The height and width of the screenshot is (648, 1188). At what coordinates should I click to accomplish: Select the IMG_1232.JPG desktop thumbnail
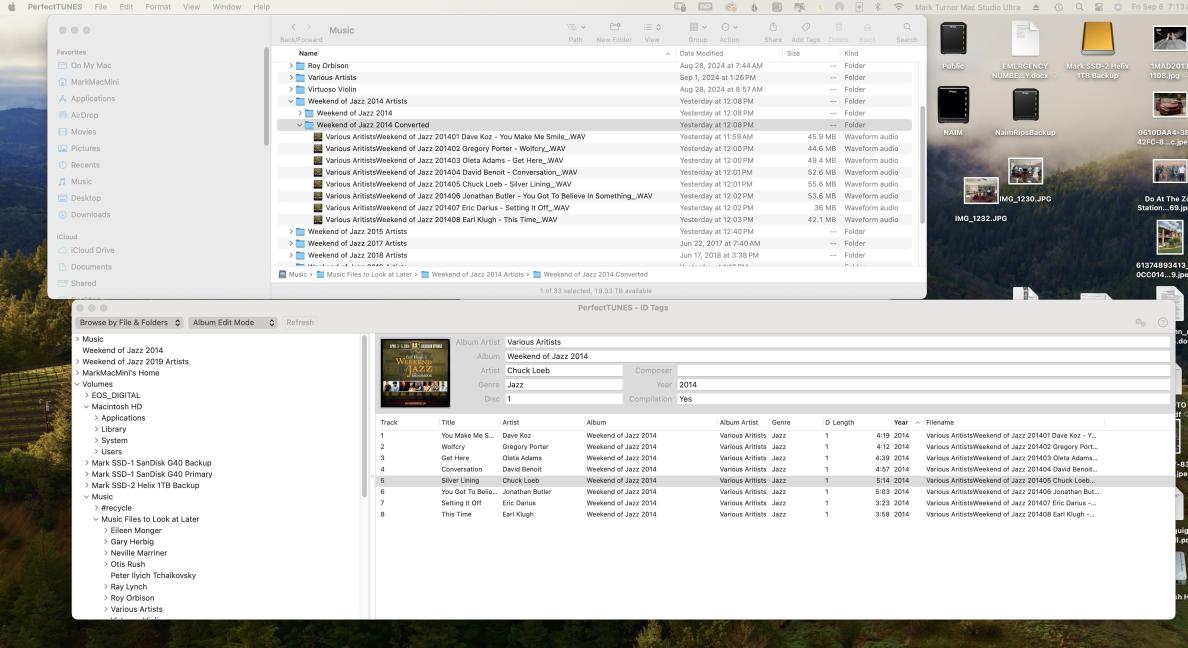[x=980, y=190]
